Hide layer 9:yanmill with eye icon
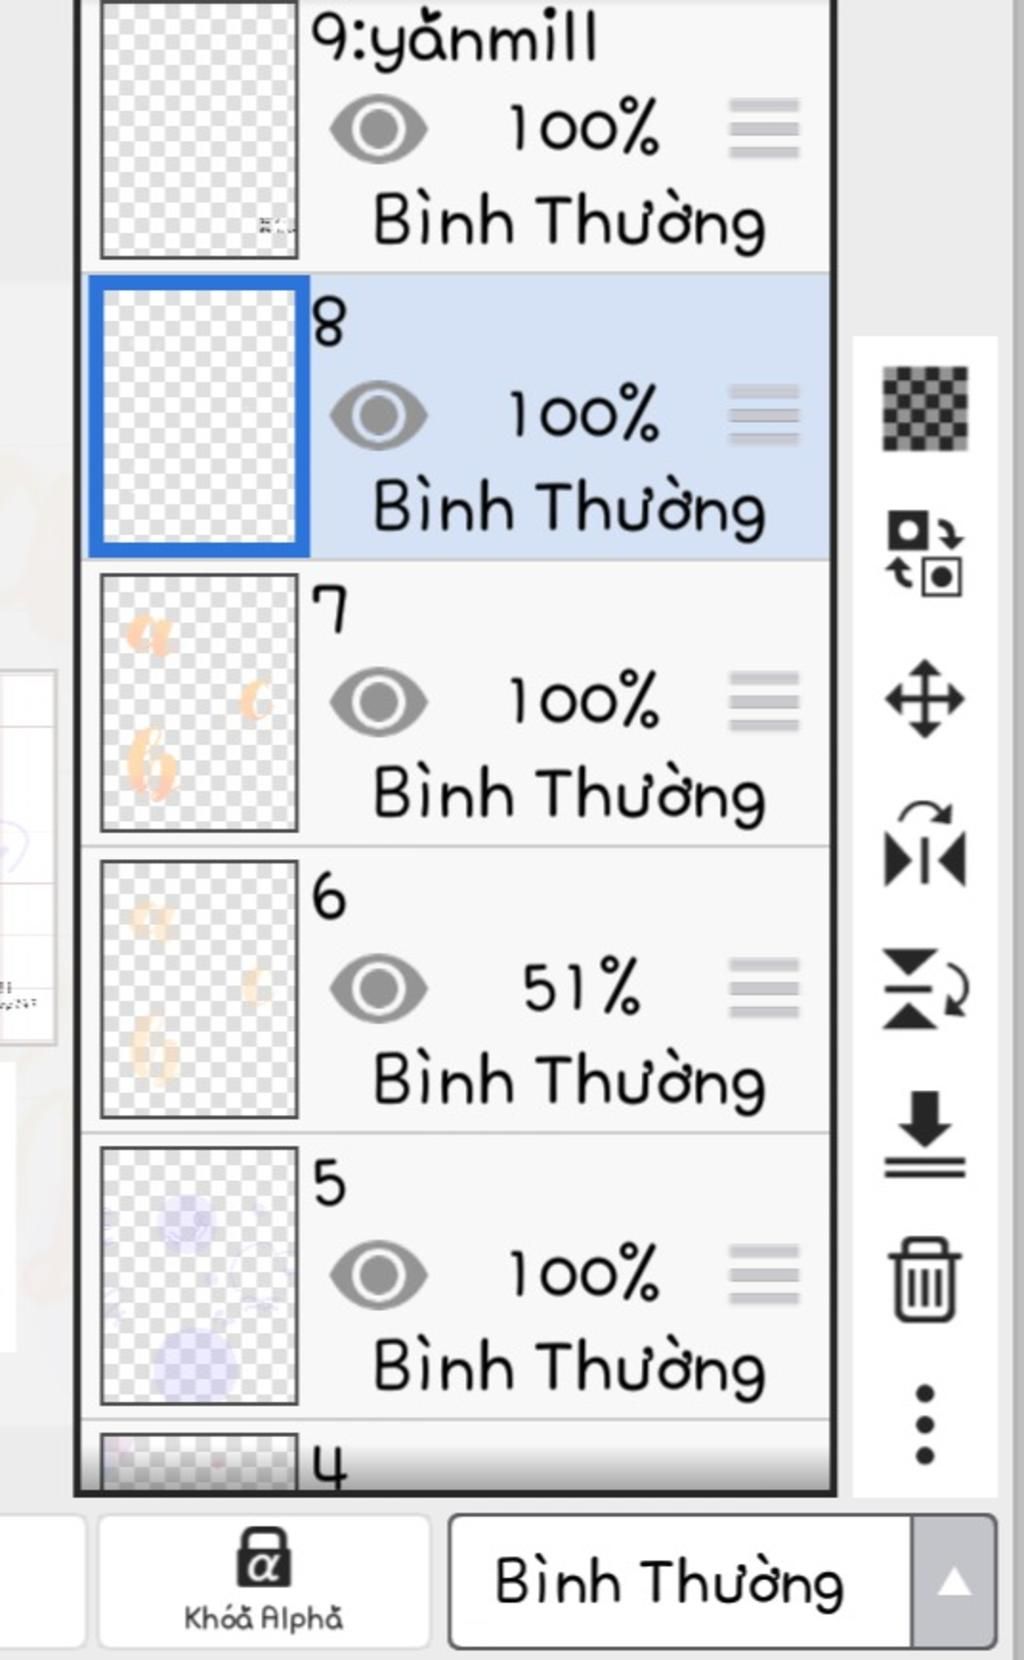The height and width of the screenshot is (1660, 1024). tap(379, 129)
